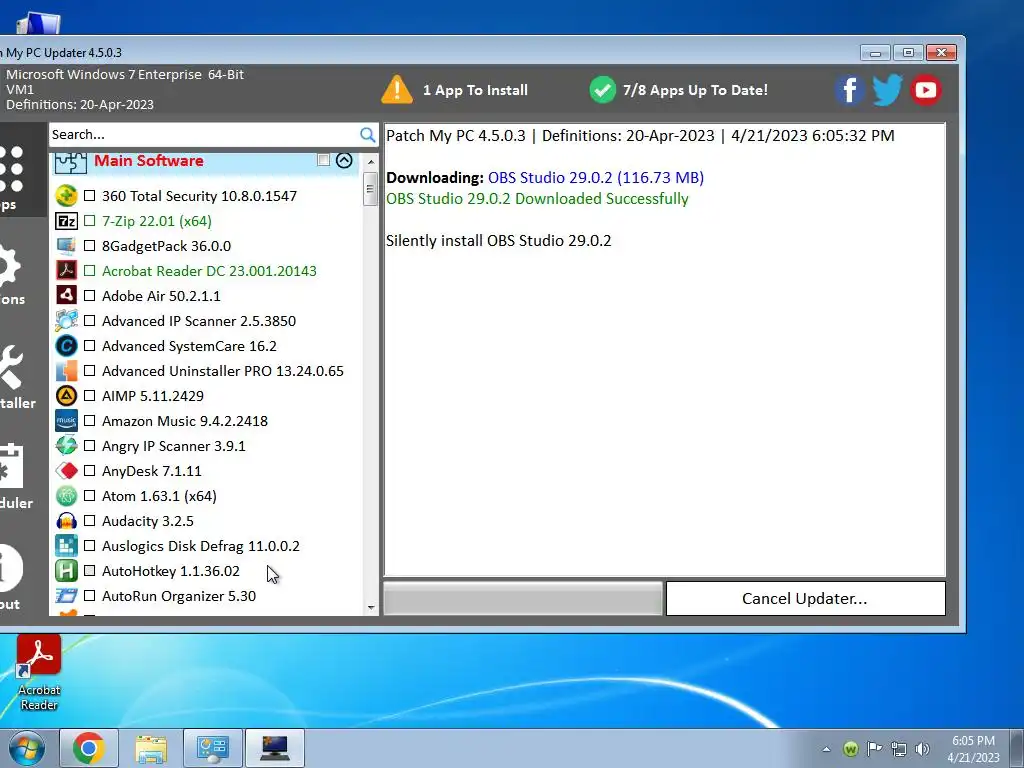The width and height of the screenshot is (1024, 768).
Task: Click the Angry IP Scanner icon
Action: click(66, 445)
